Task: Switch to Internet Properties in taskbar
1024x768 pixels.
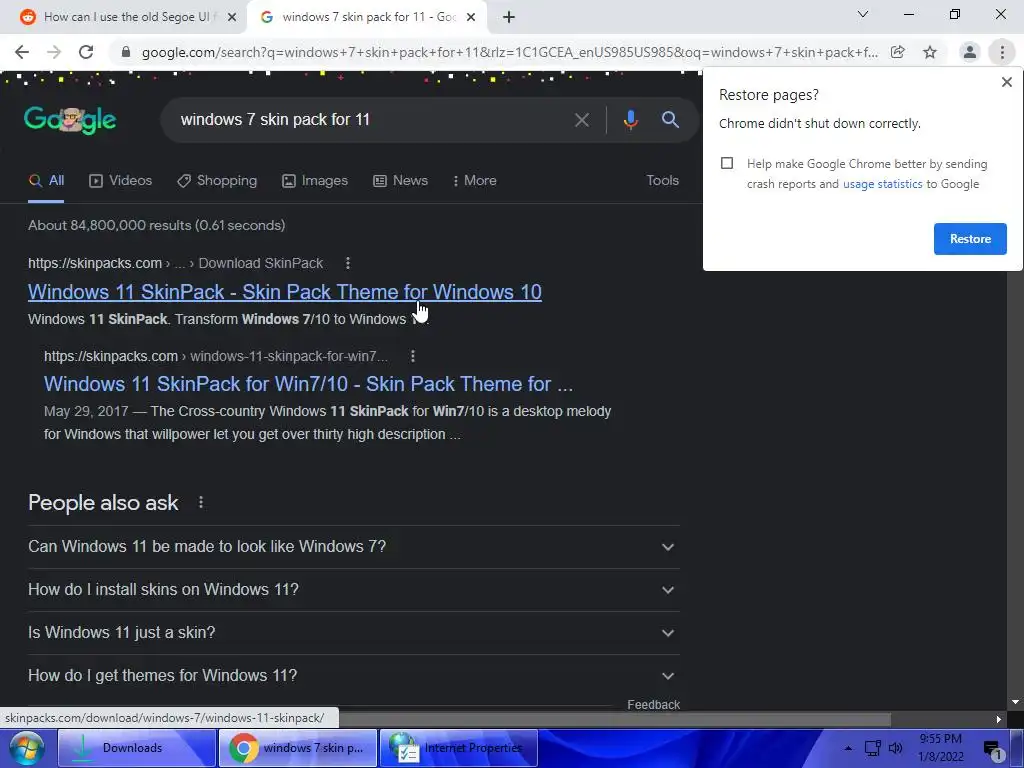Action: pyautogui.click(x=458, y=748)
